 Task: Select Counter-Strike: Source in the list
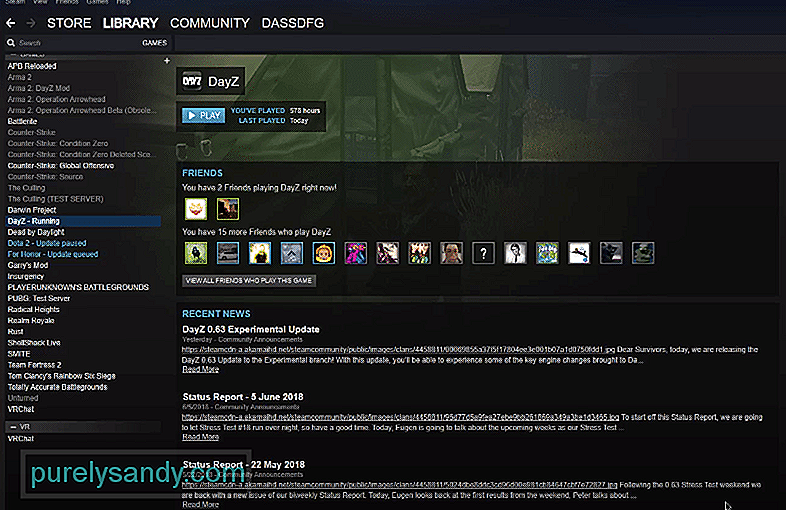[x=45, y=177]
